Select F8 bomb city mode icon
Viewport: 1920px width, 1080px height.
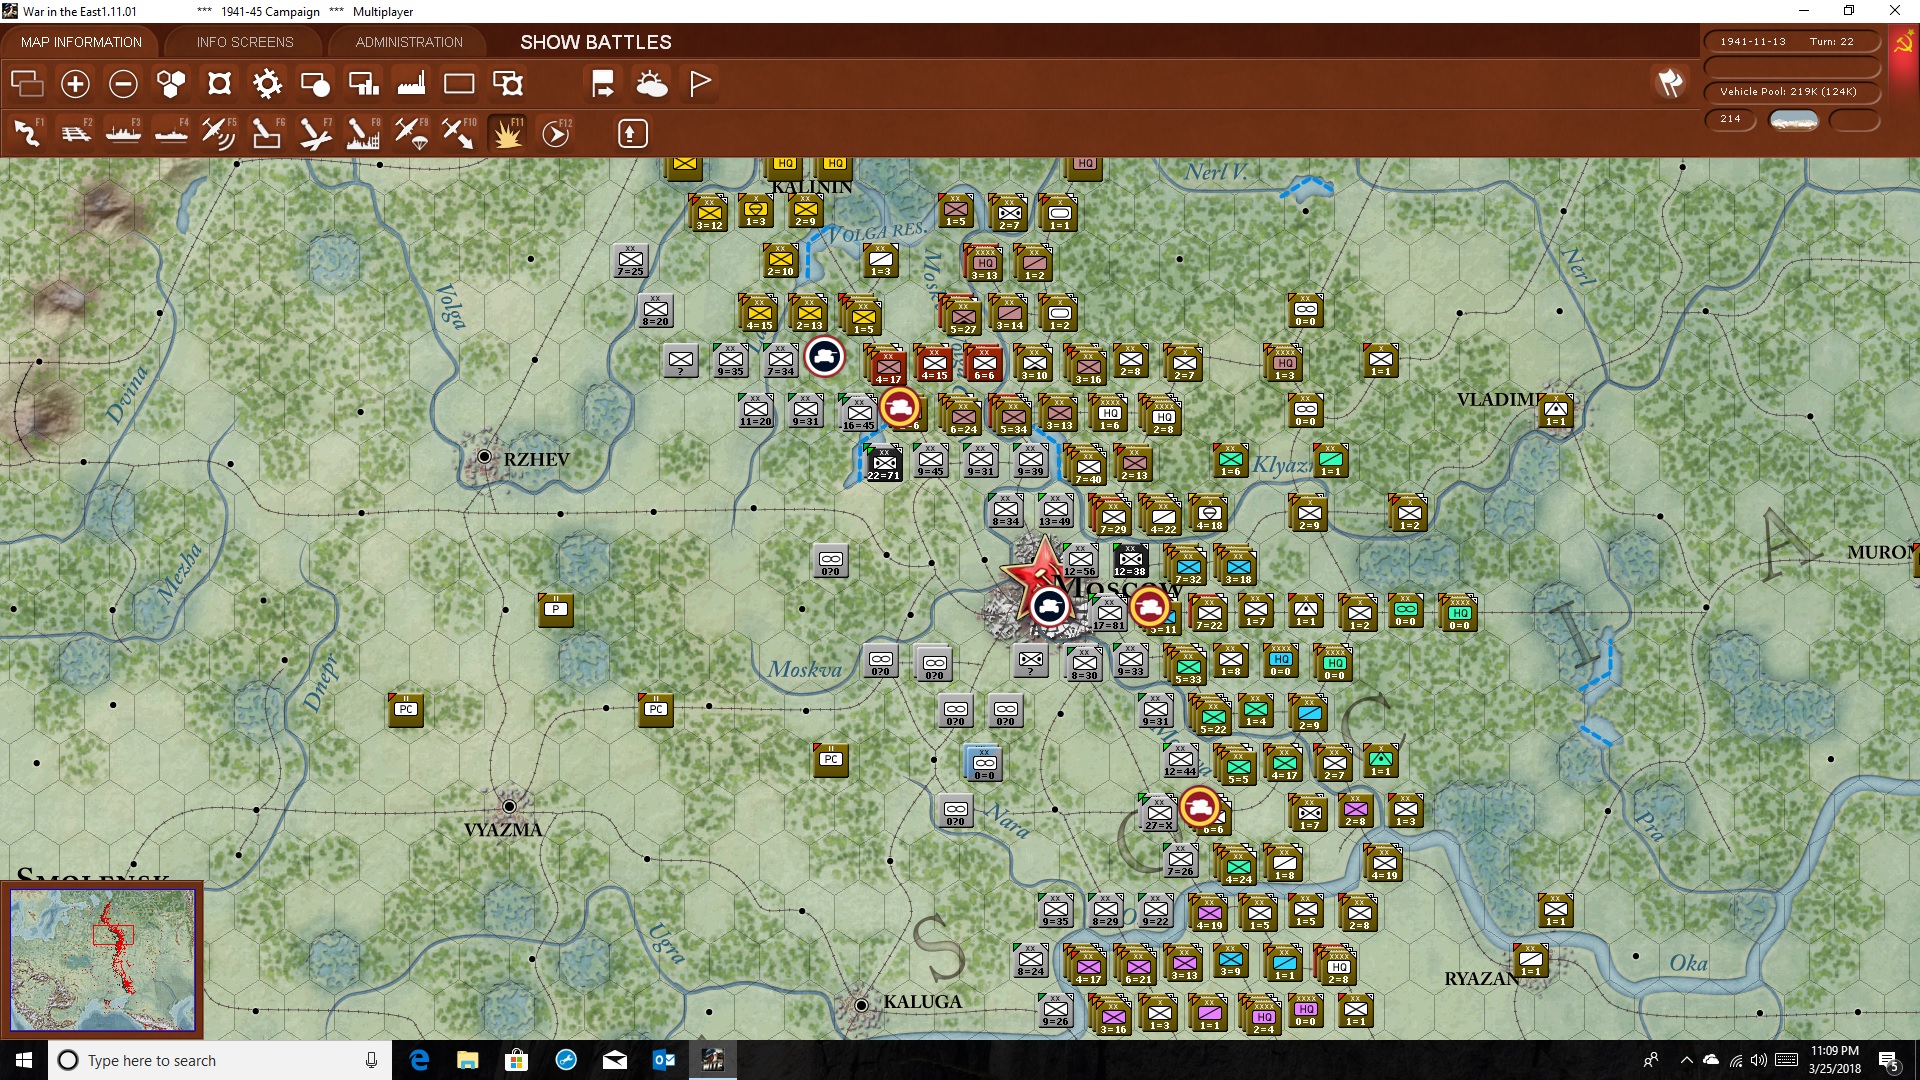pos(363,133)
